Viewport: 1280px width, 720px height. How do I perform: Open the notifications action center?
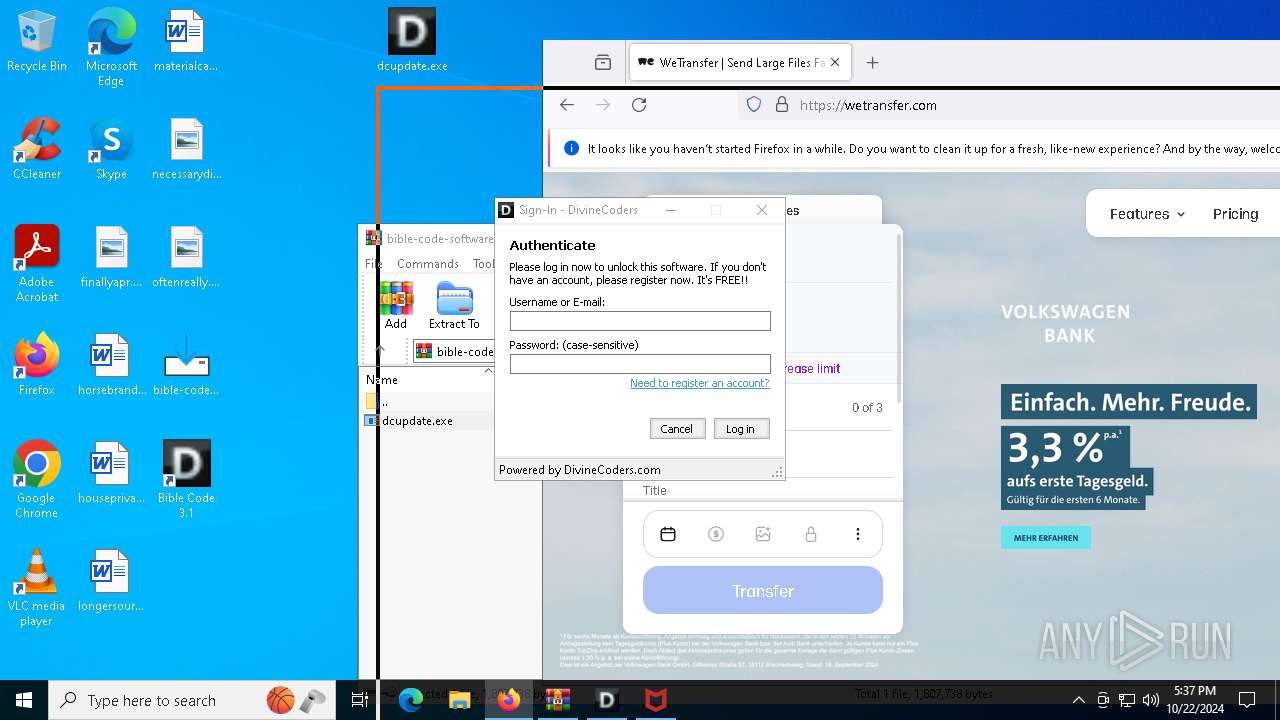[x=1247, y=700]
